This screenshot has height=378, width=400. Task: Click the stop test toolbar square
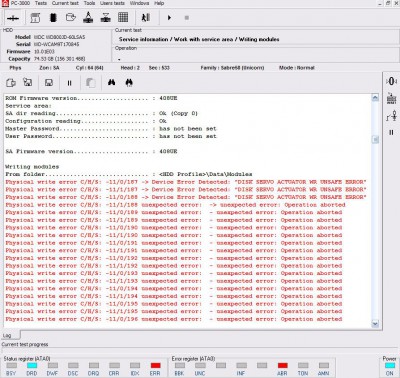pyautogui.click(x=187, y=18)
